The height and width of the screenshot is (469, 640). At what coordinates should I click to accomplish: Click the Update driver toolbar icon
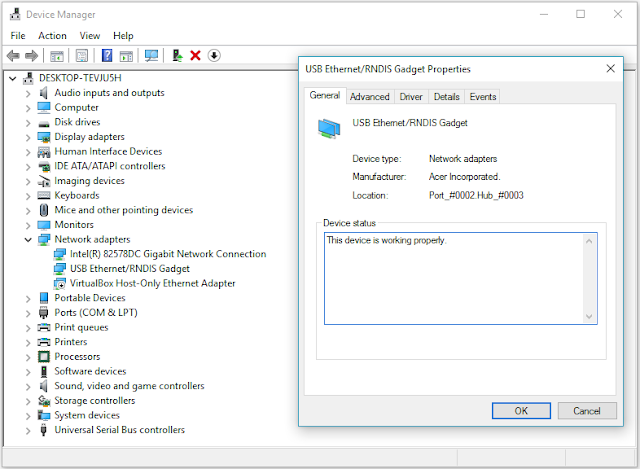tap(176, 56)
